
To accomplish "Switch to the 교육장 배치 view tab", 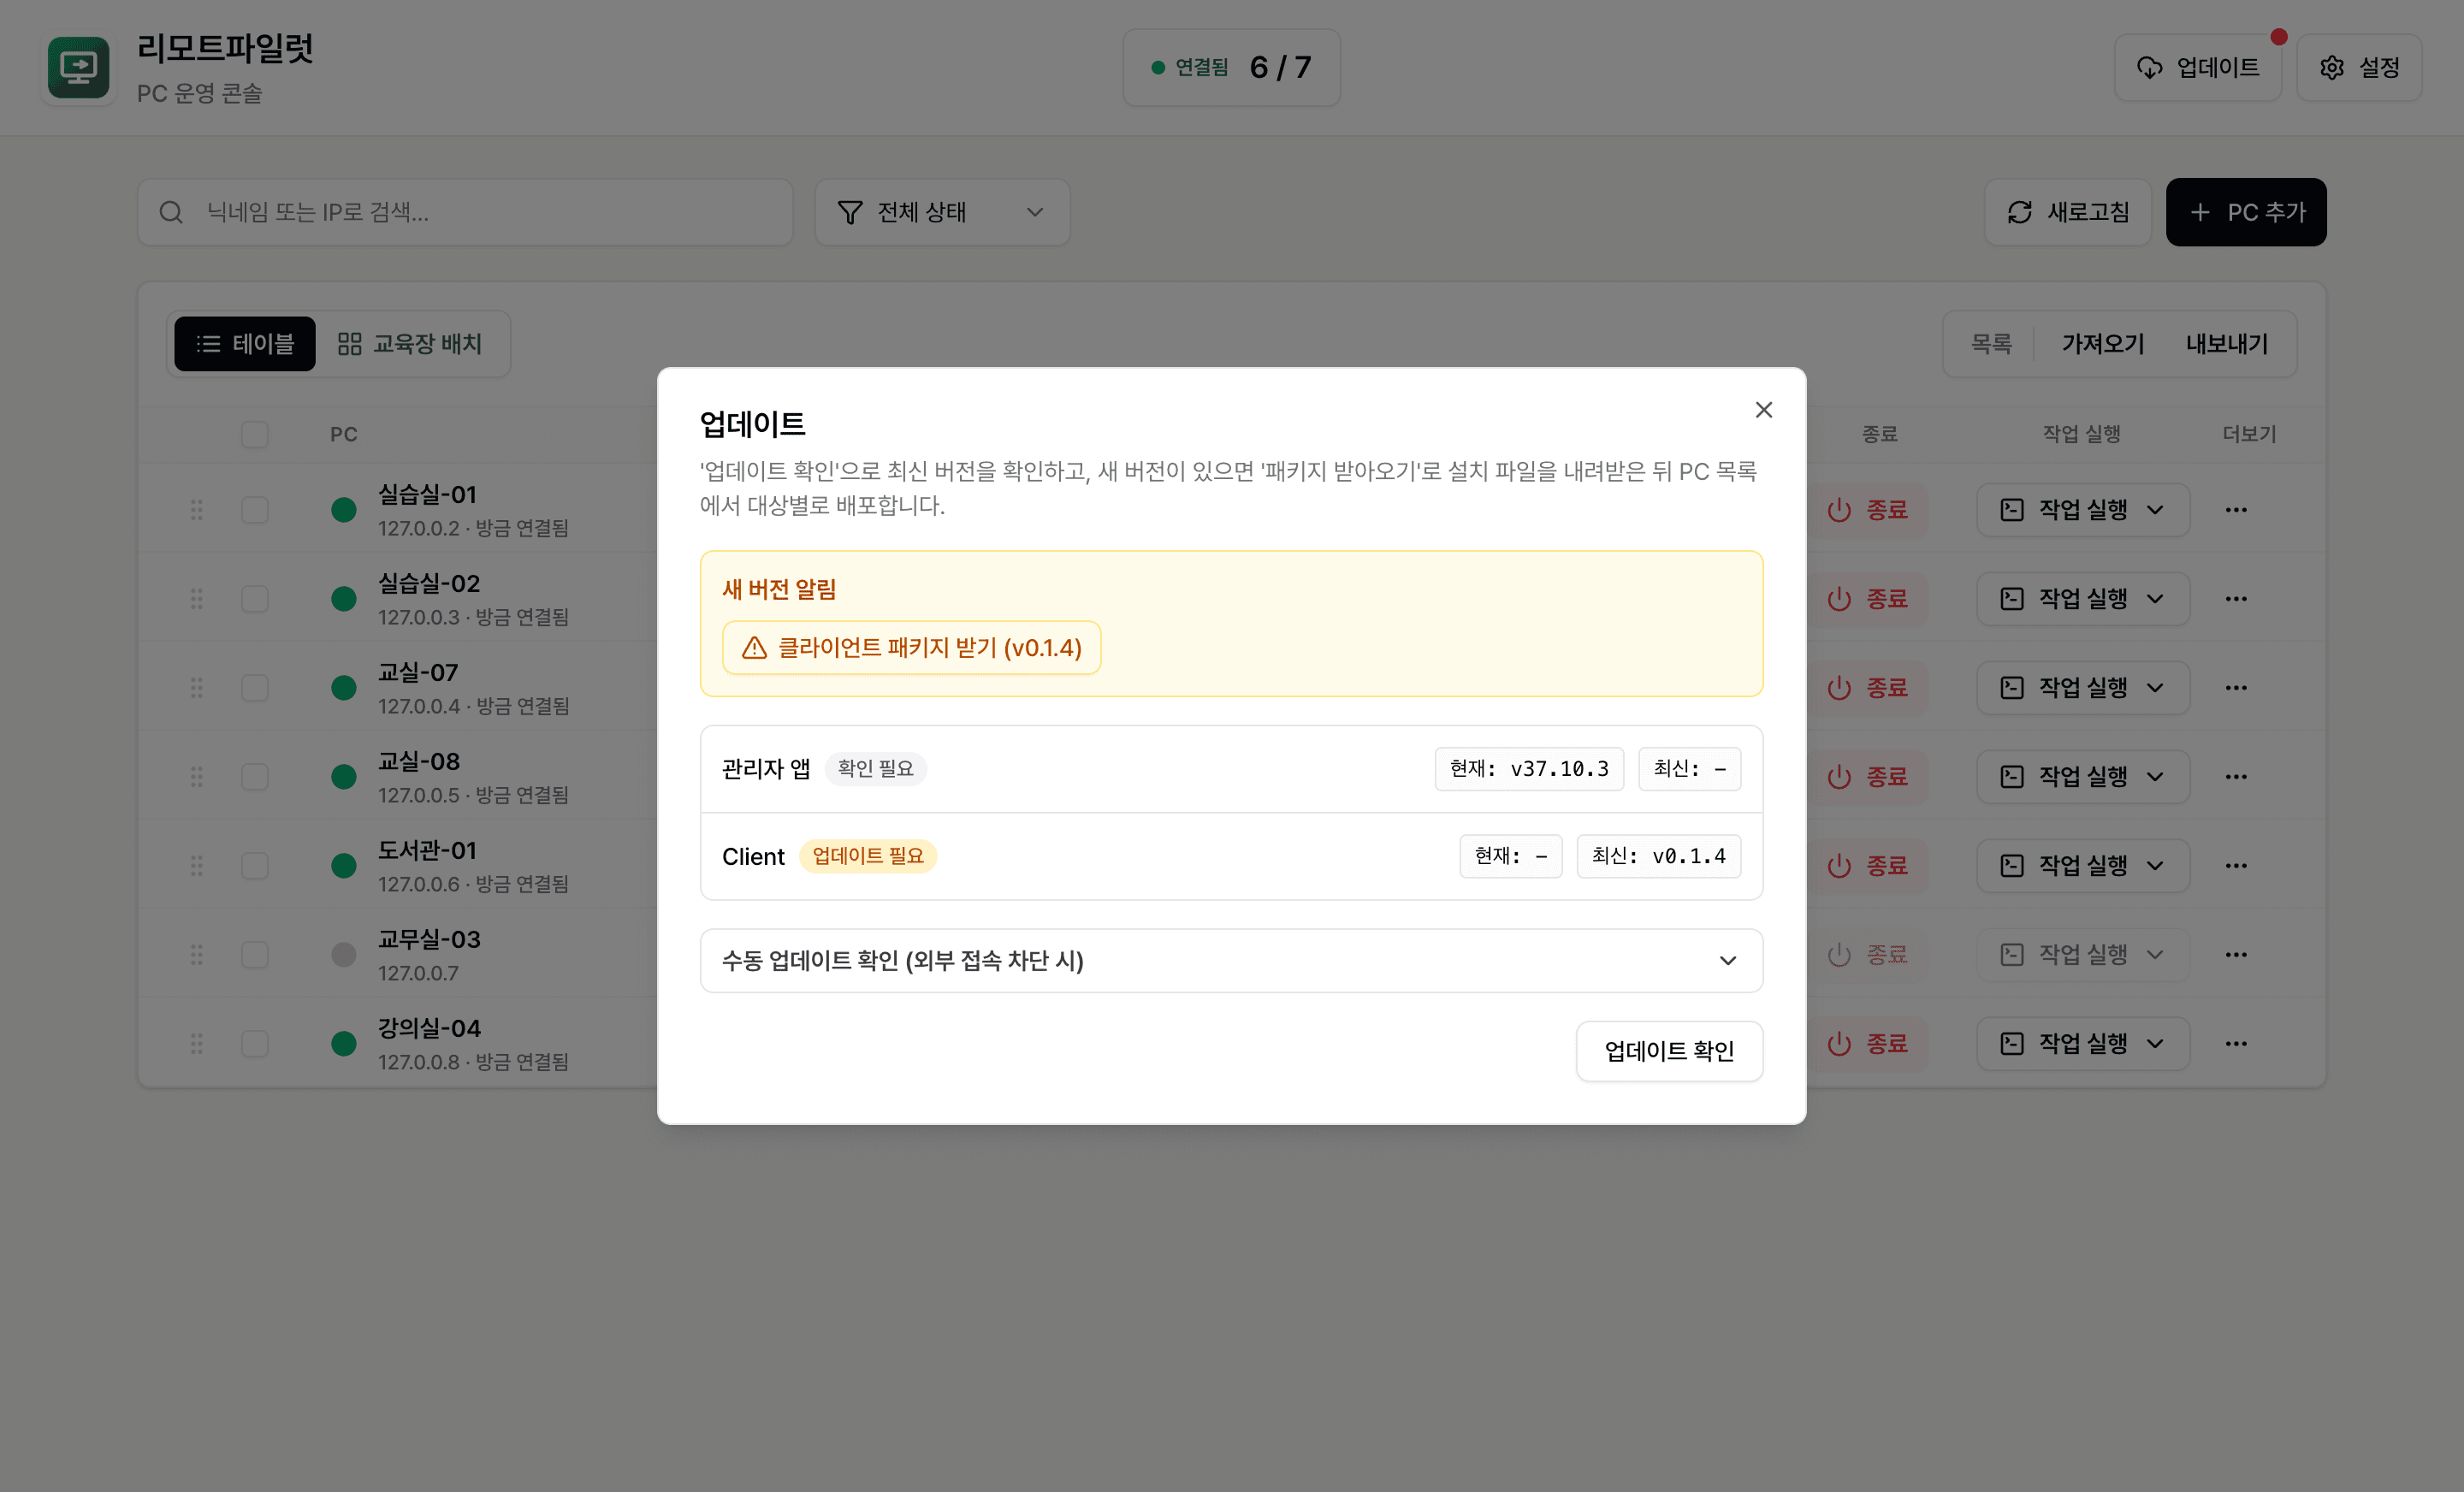I will [410, 344].
